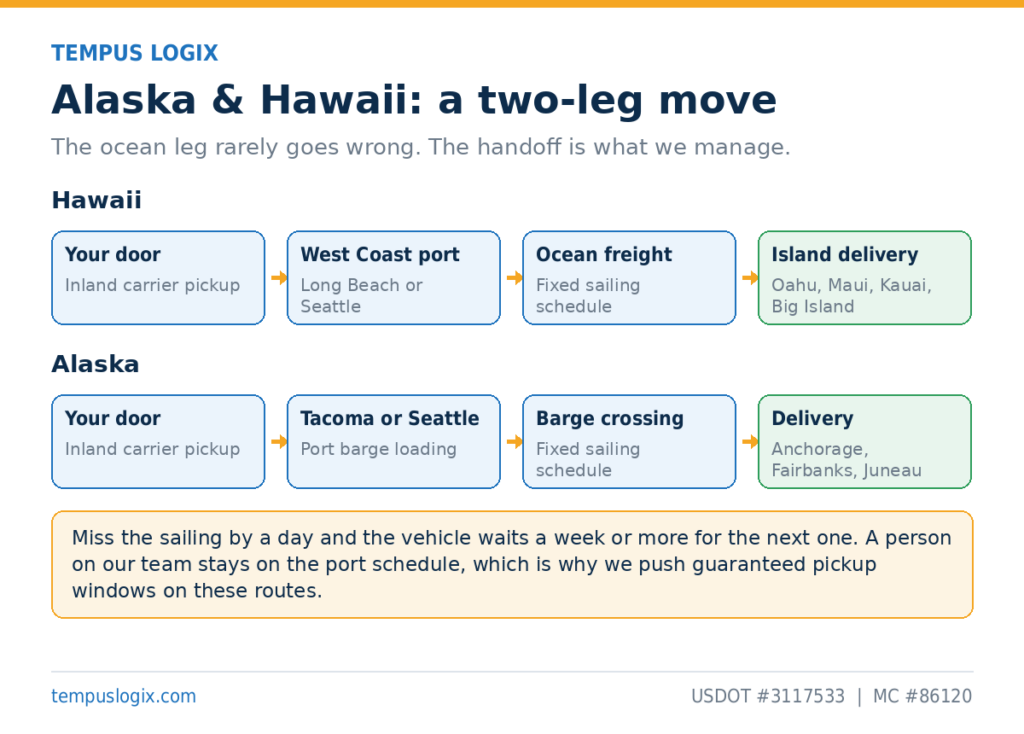The image size is (1024, 734).
Task: Click the orange missed-sailing warning note
Action: (512, 564)
